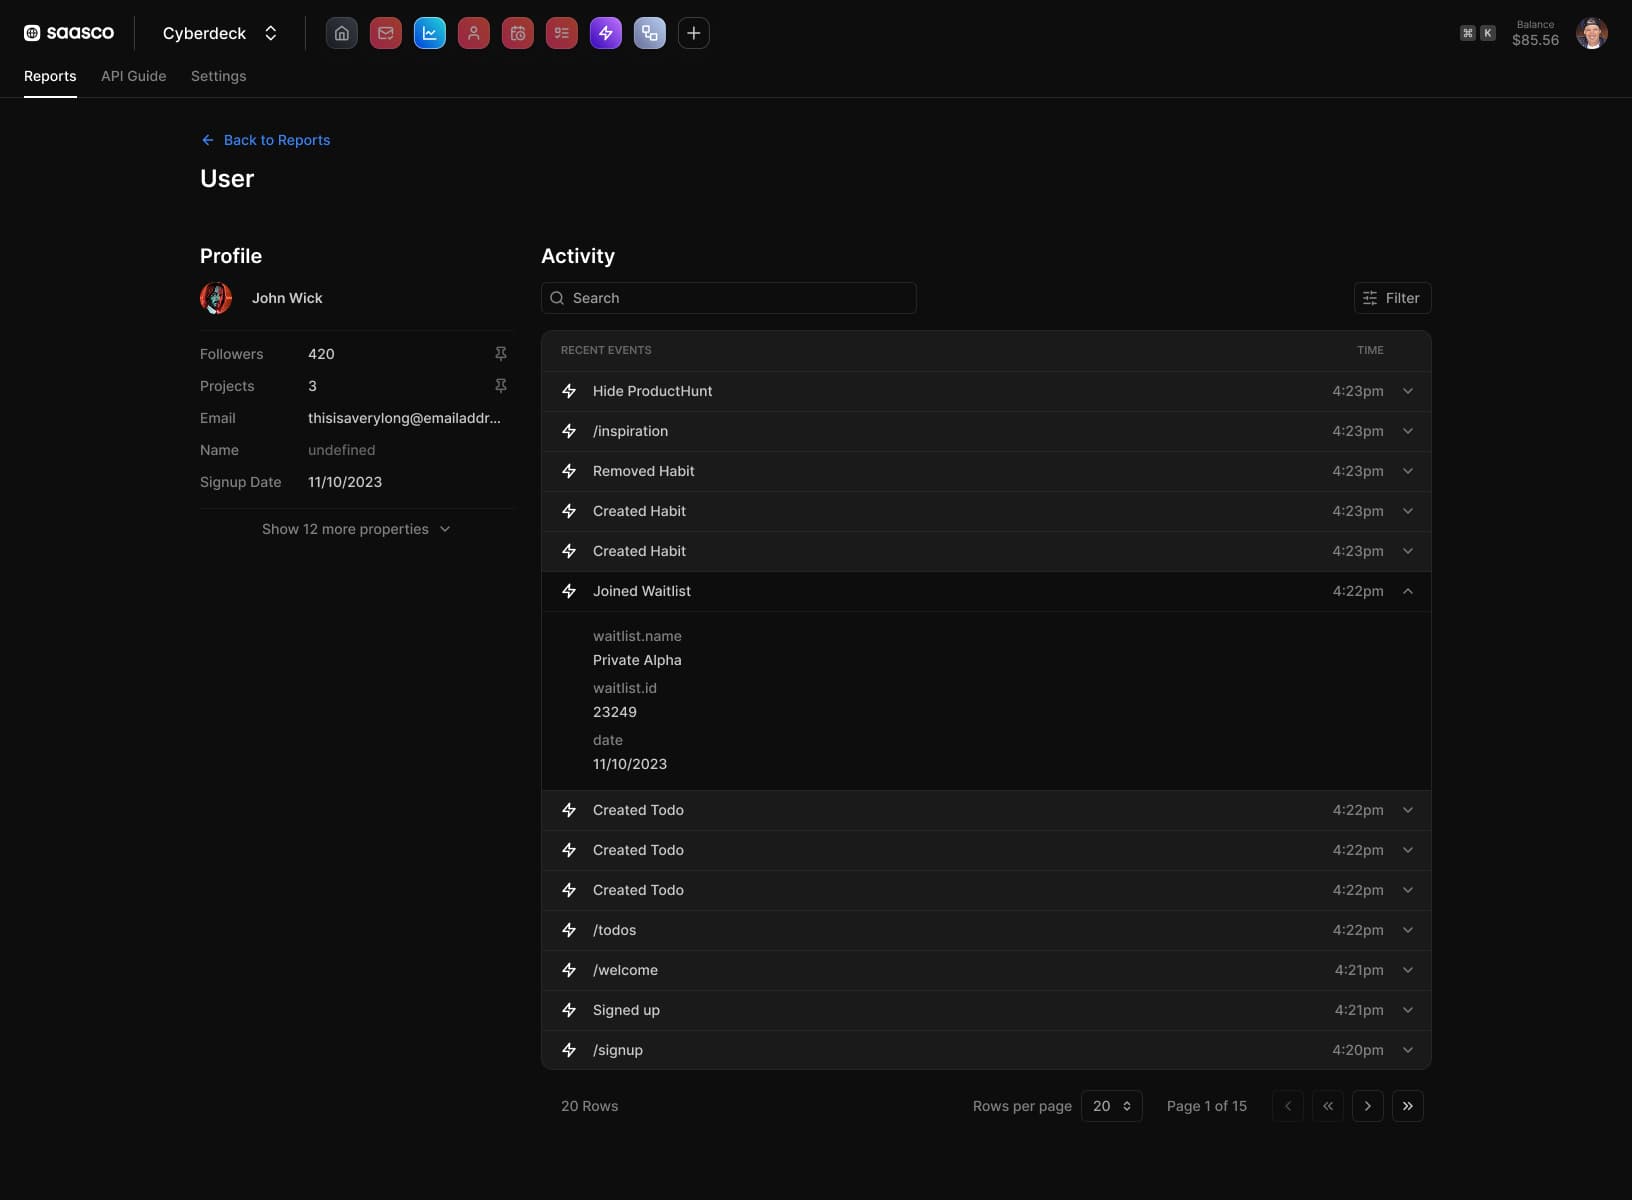Focus the Activity search field
The image size is (1632, 1200).
pos(728,298)
